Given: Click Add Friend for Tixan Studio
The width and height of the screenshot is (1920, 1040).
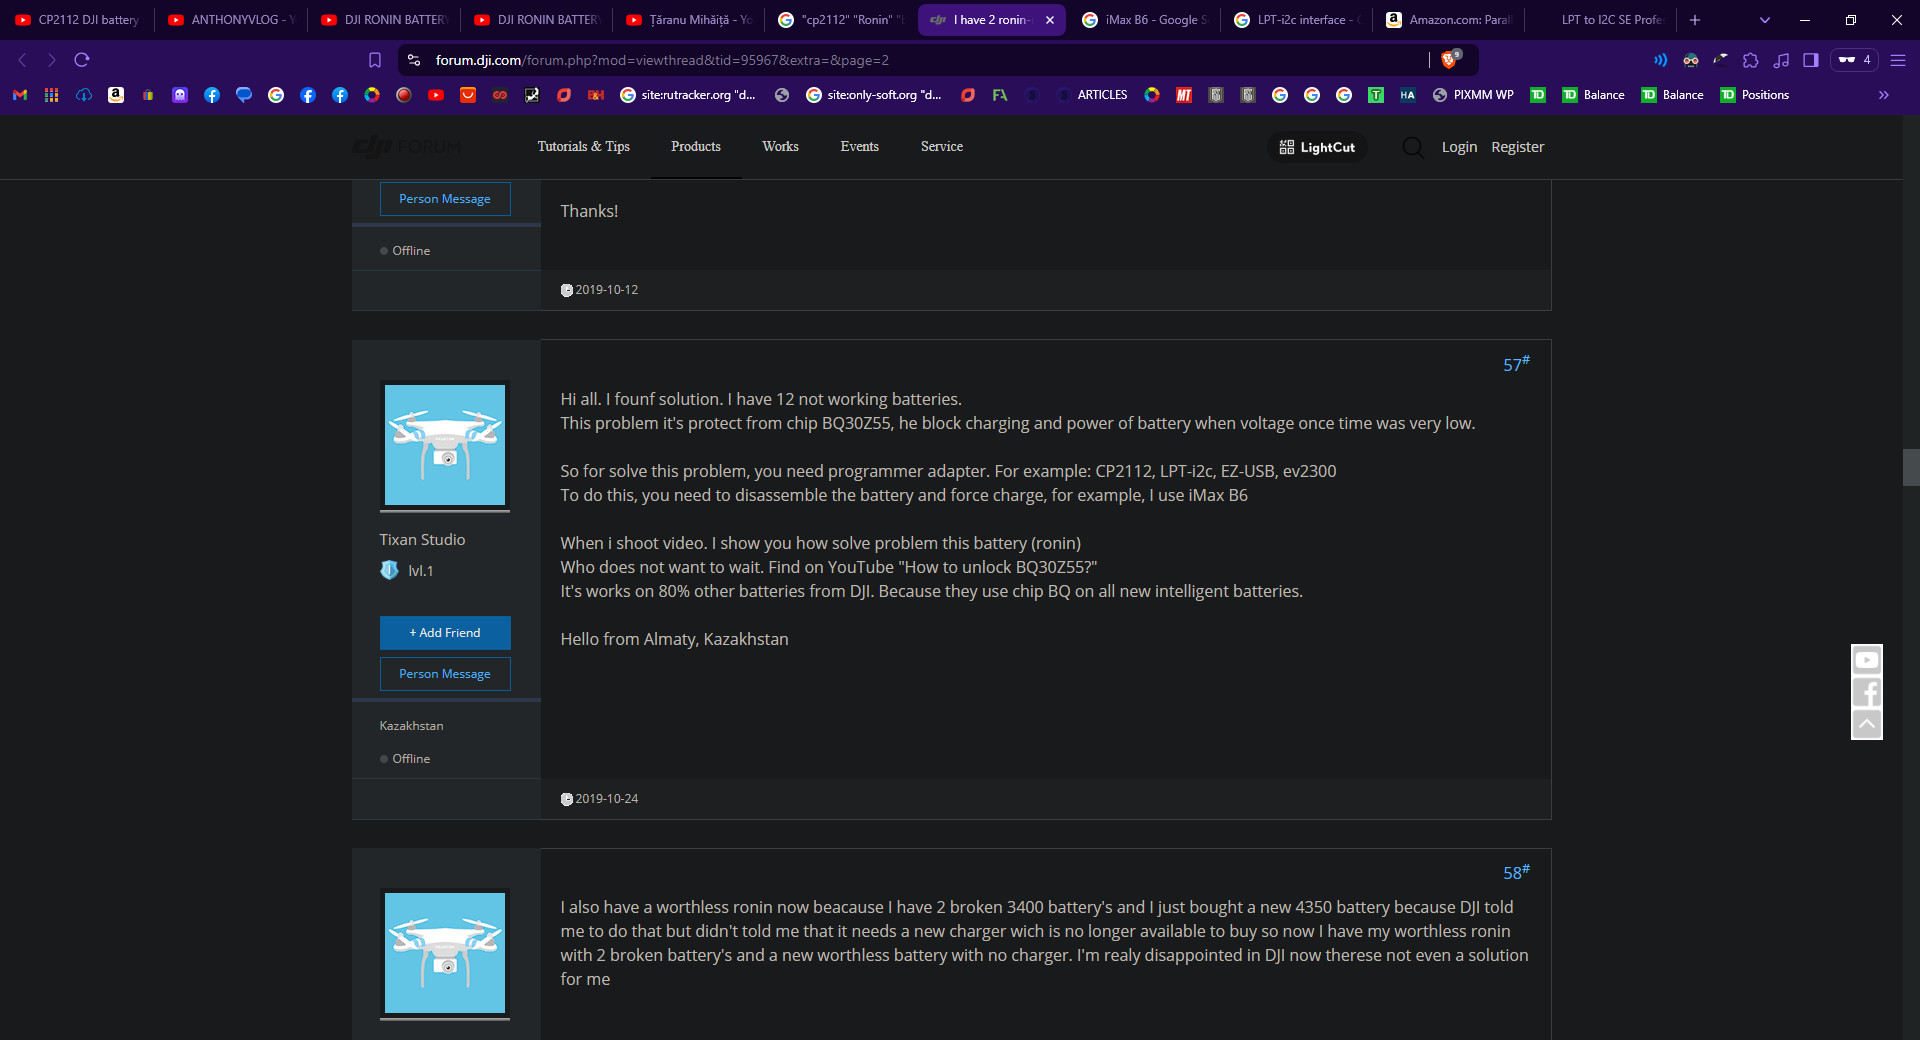Looking at the screenshot, I should click(x=445, y=633).
